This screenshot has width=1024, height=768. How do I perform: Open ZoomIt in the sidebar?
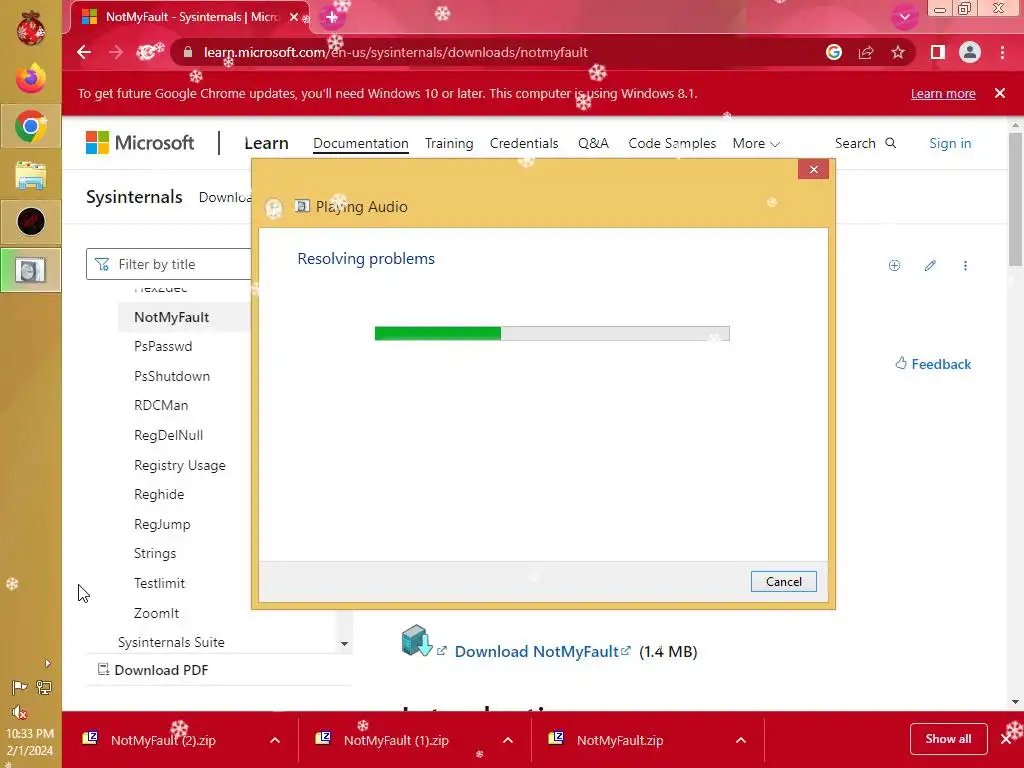[156, 613]
